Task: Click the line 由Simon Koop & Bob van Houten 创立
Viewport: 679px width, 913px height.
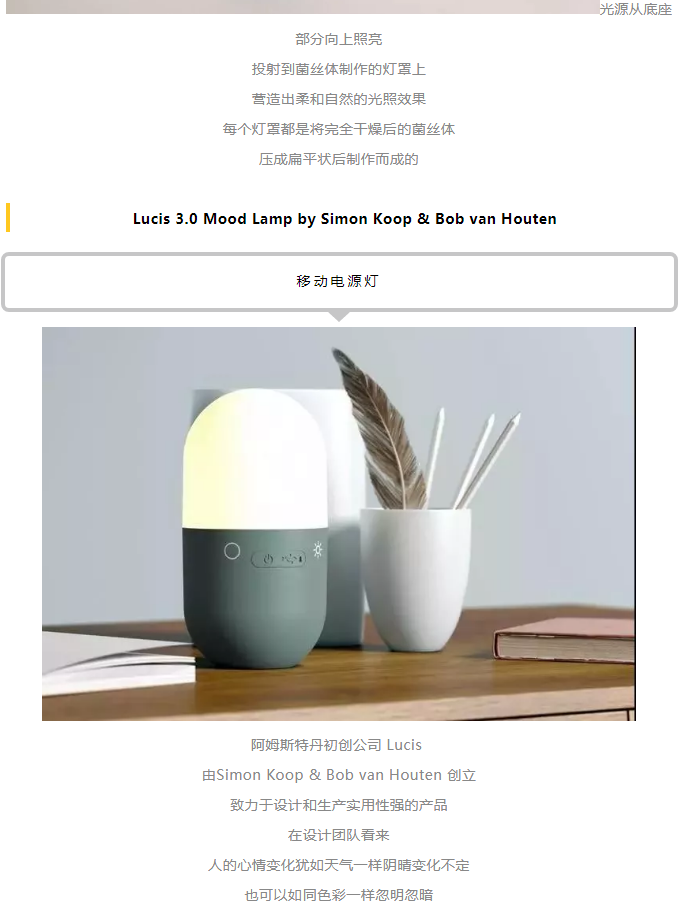Action: click(339, 775)
